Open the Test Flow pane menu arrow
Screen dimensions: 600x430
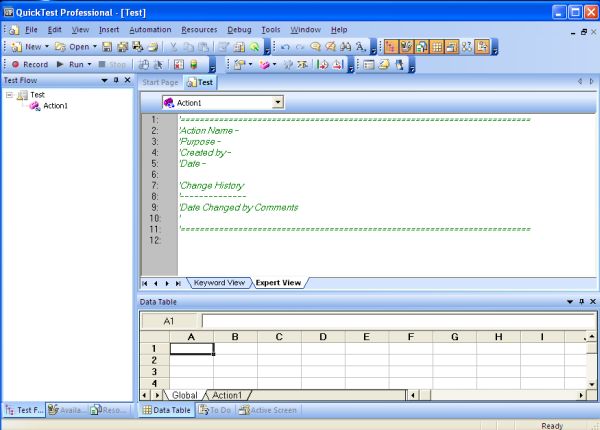click(x=104, y=80)
